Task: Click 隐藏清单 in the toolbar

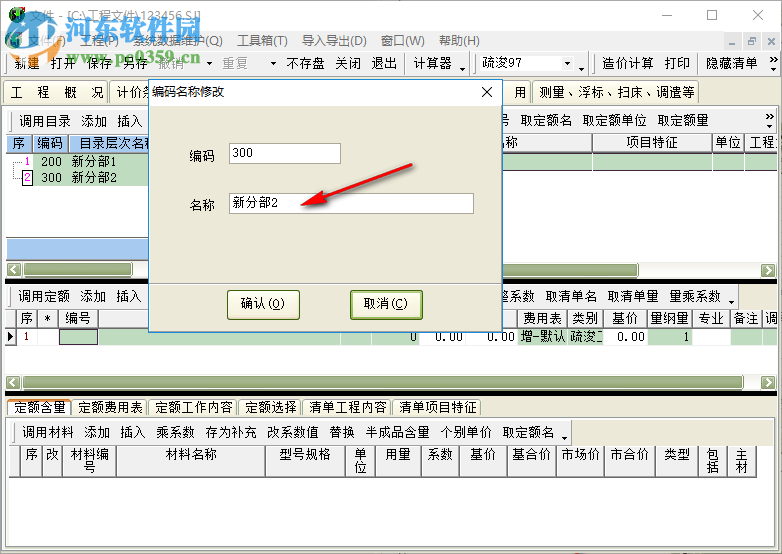Action: coord(732,63)
